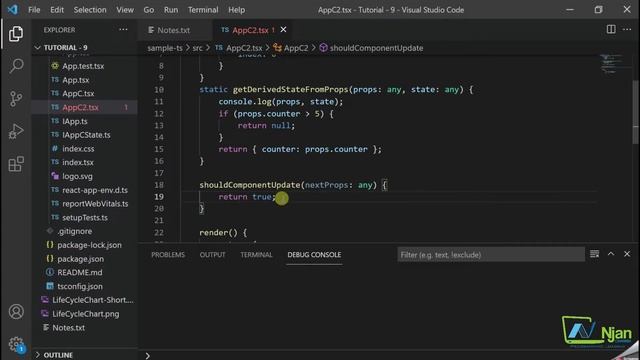Open logo.svg in the explorer
The height and width of the screenshot is (360, 640).
[x=77, y=176]
